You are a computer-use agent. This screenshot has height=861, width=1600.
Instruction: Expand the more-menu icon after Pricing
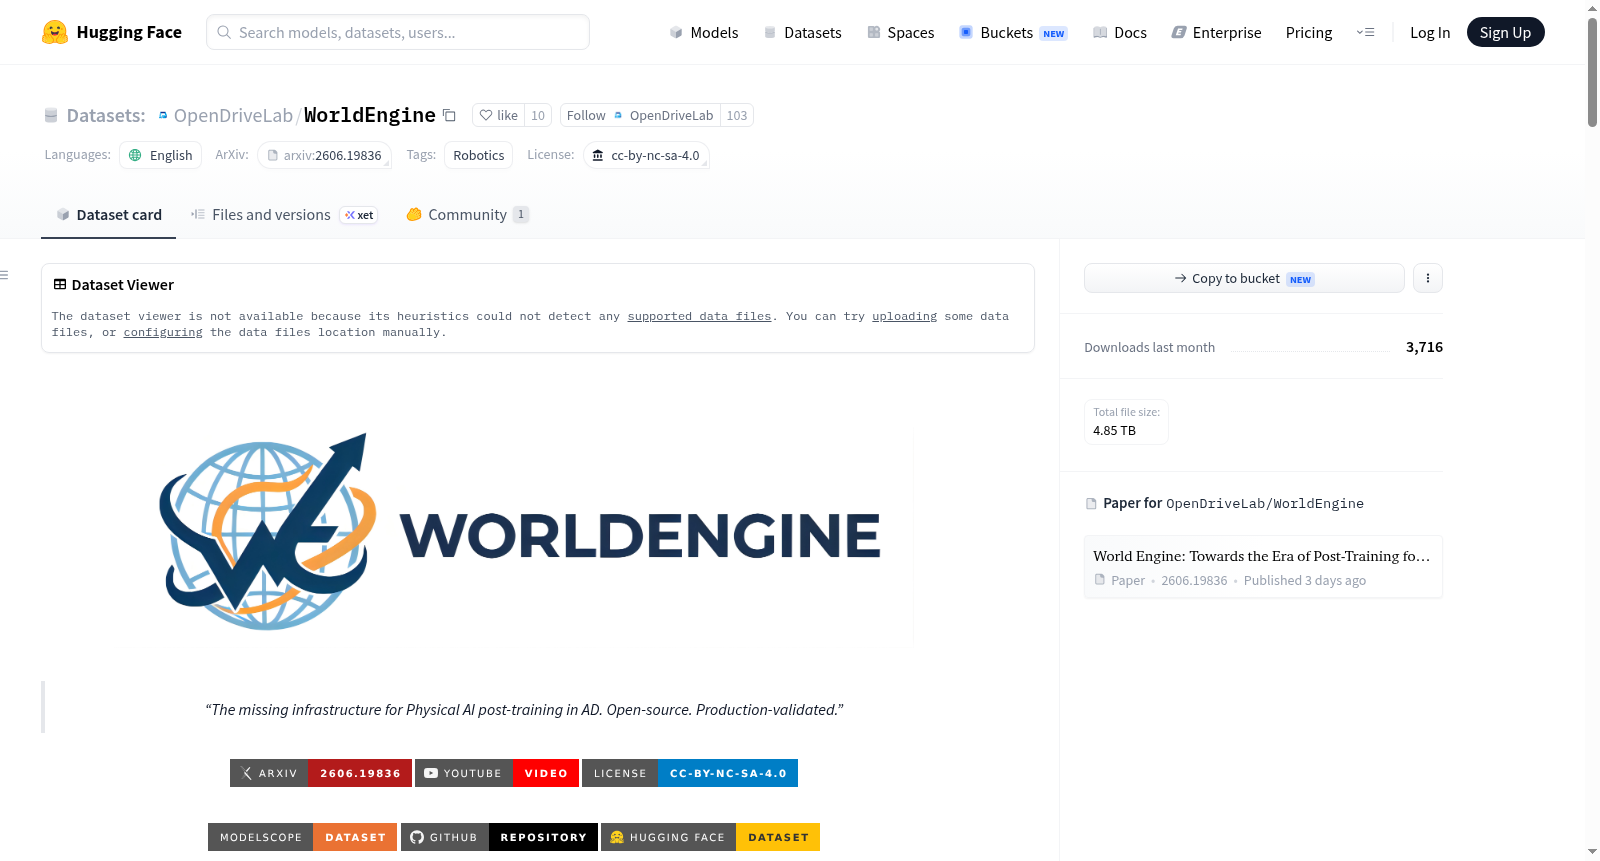tap(1365, 32)
